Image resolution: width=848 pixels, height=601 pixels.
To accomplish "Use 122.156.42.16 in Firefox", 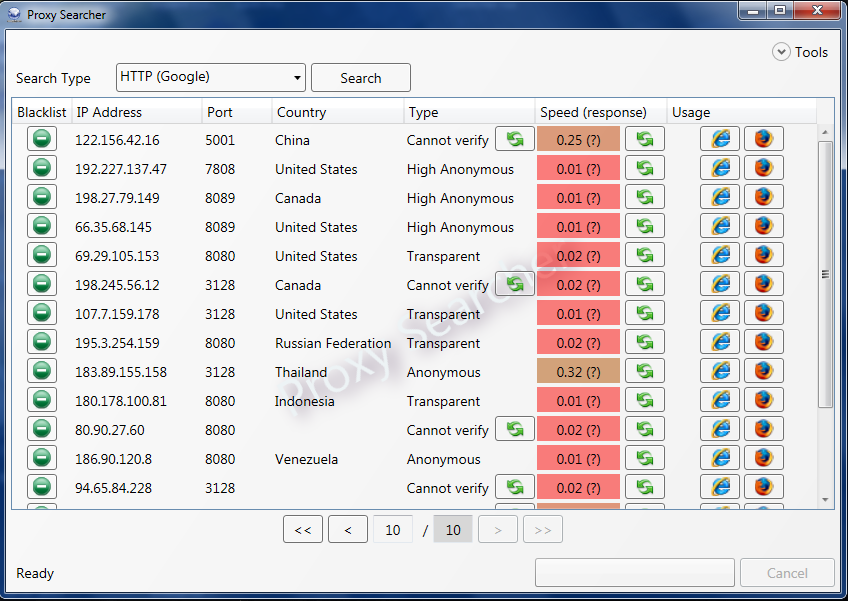I will (764, 139).
